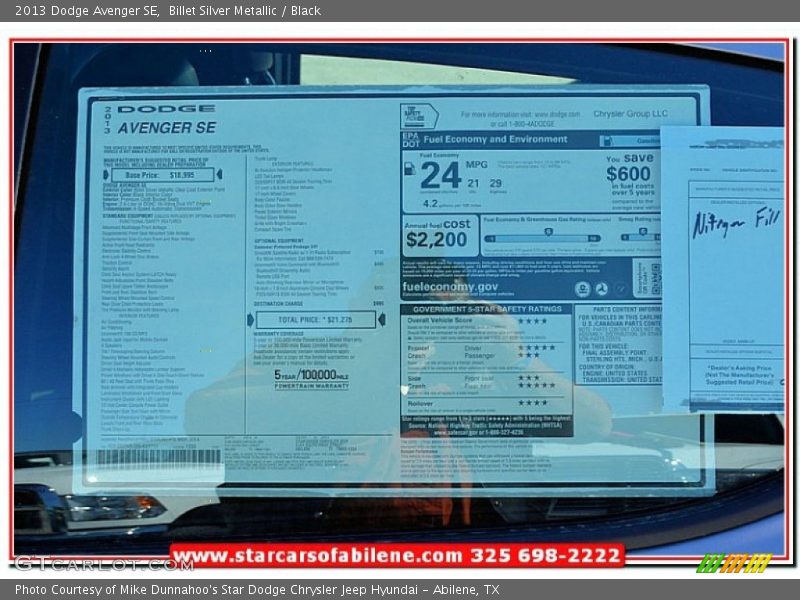Click the fueleconomy.gov text on the sticker

point(450,287)
